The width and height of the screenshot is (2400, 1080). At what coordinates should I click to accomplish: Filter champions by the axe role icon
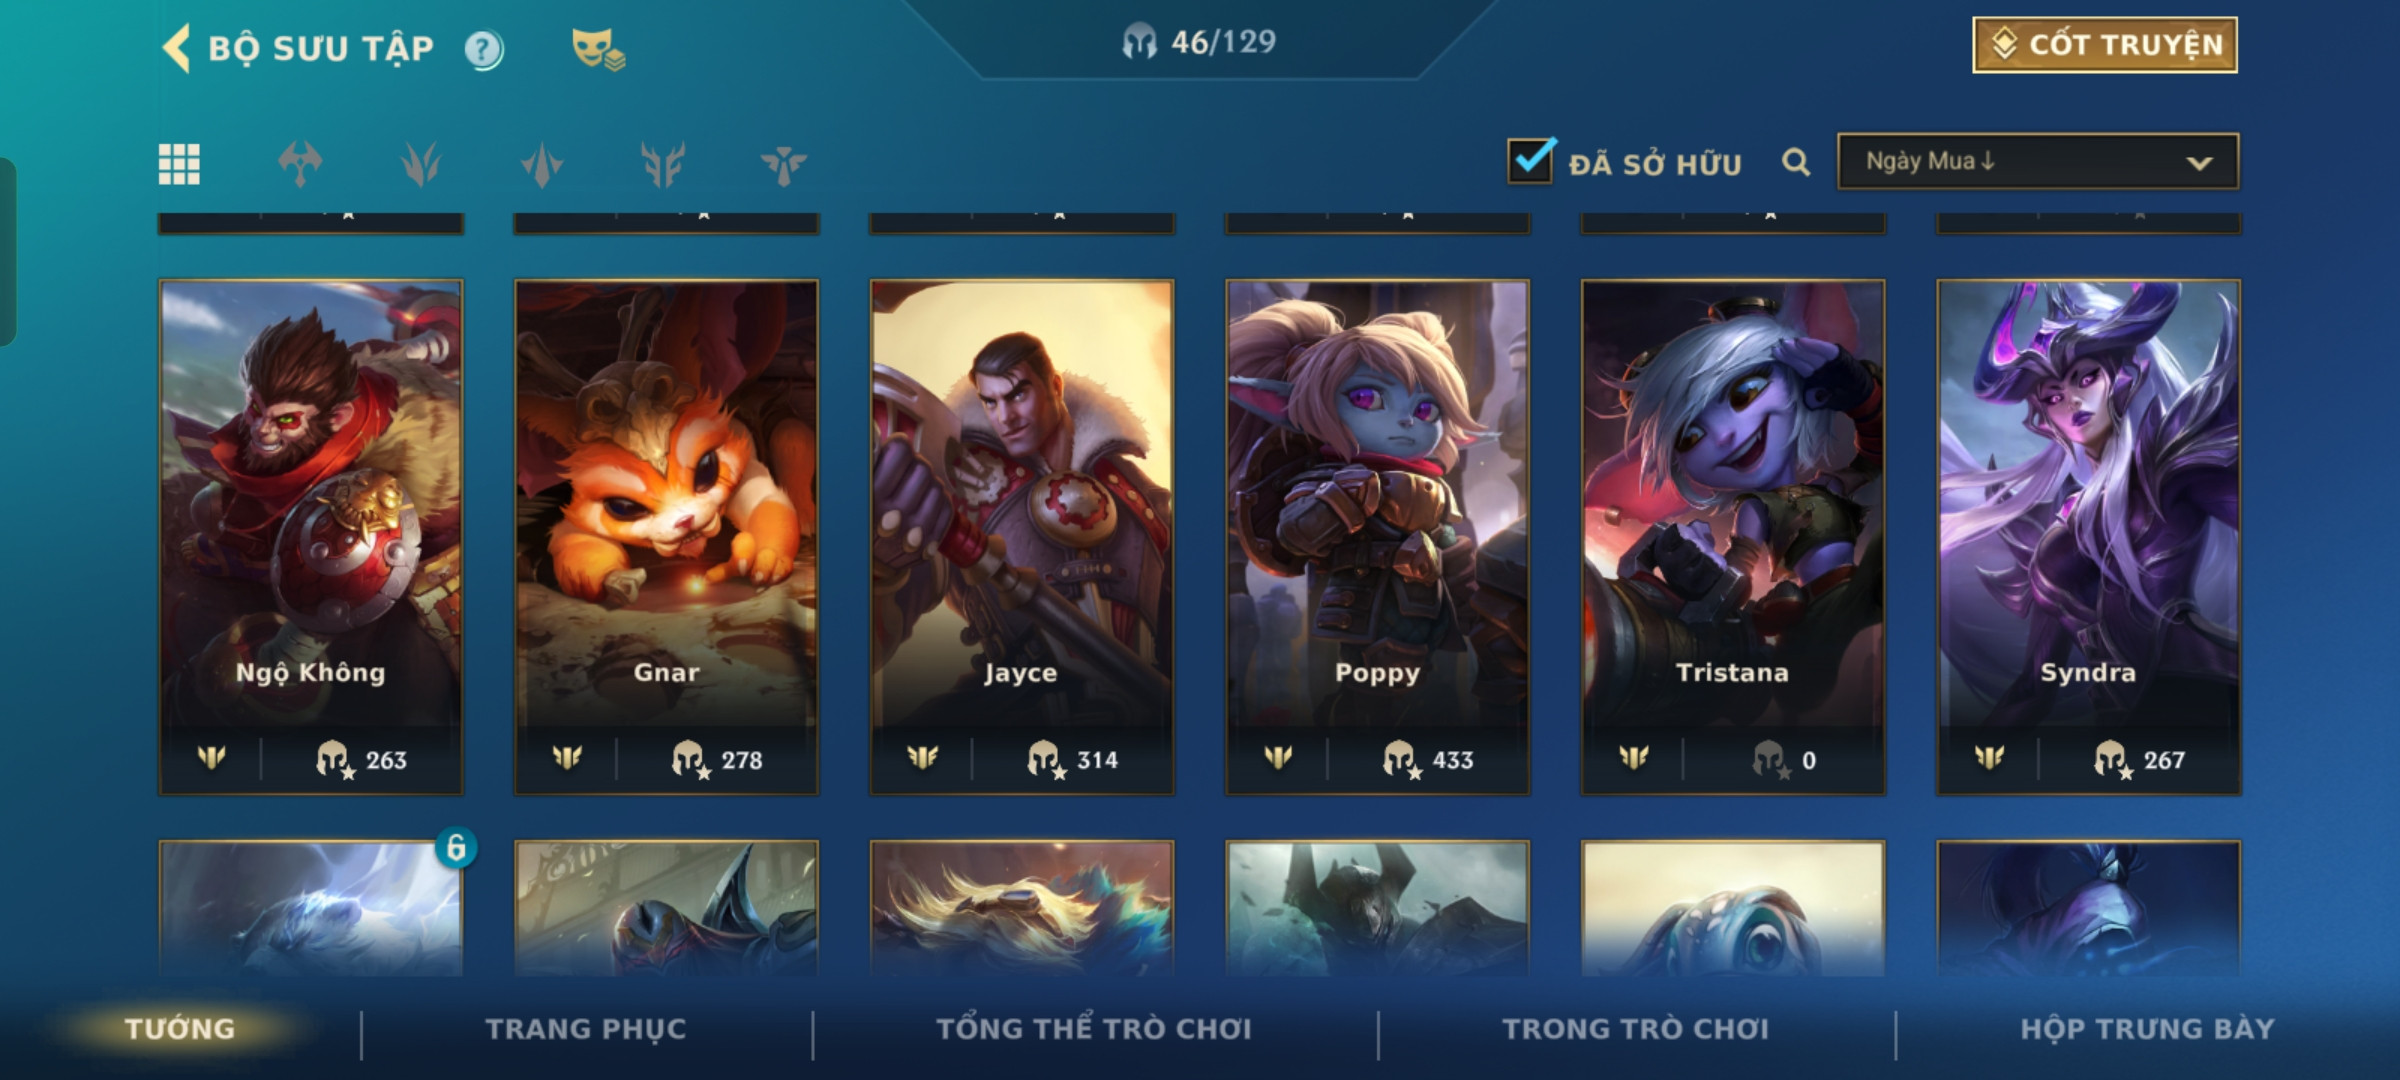(300, 164)
